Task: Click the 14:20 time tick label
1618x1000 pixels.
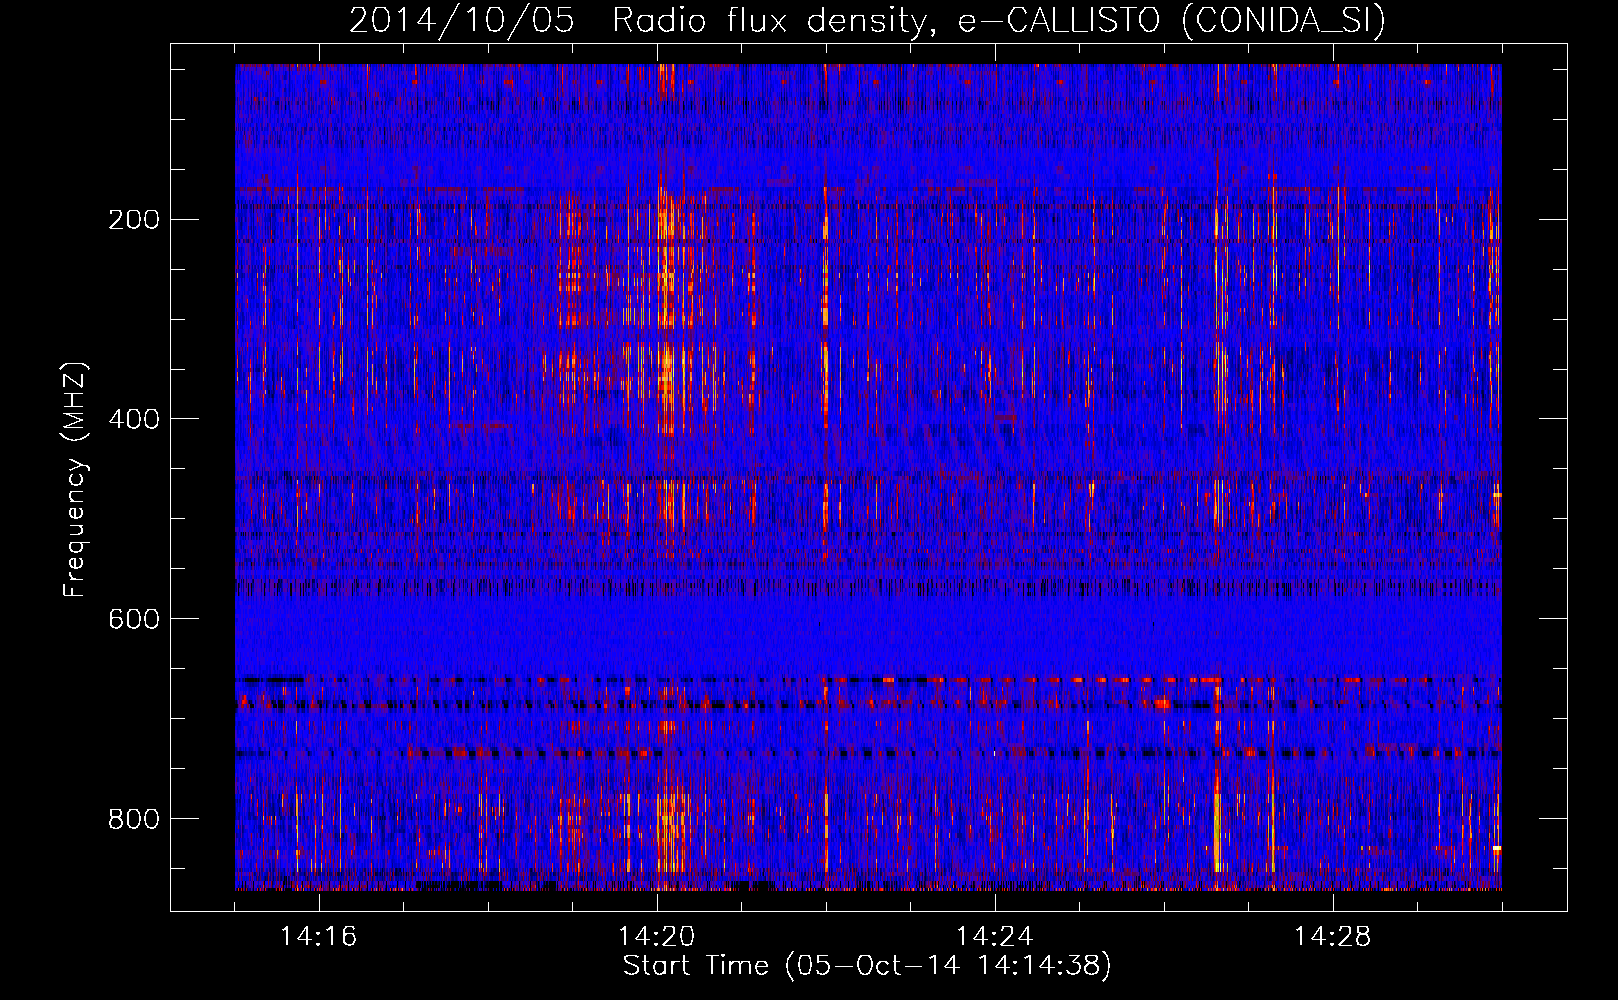Action: [656, 937]
